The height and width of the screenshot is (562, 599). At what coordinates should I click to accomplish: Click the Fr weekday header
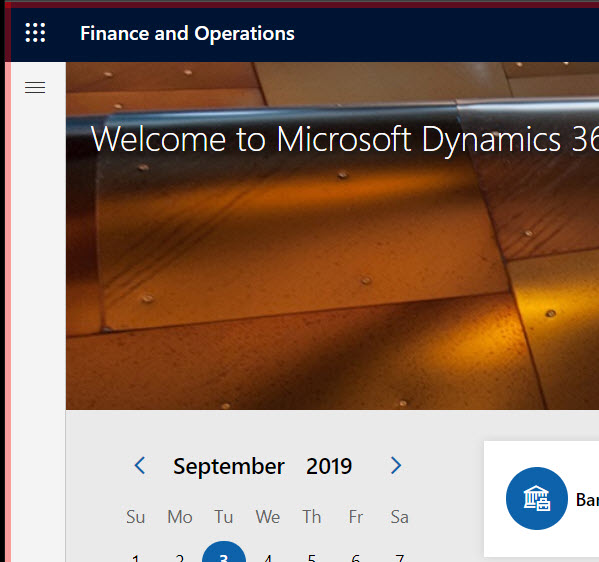tap(356, 517)
